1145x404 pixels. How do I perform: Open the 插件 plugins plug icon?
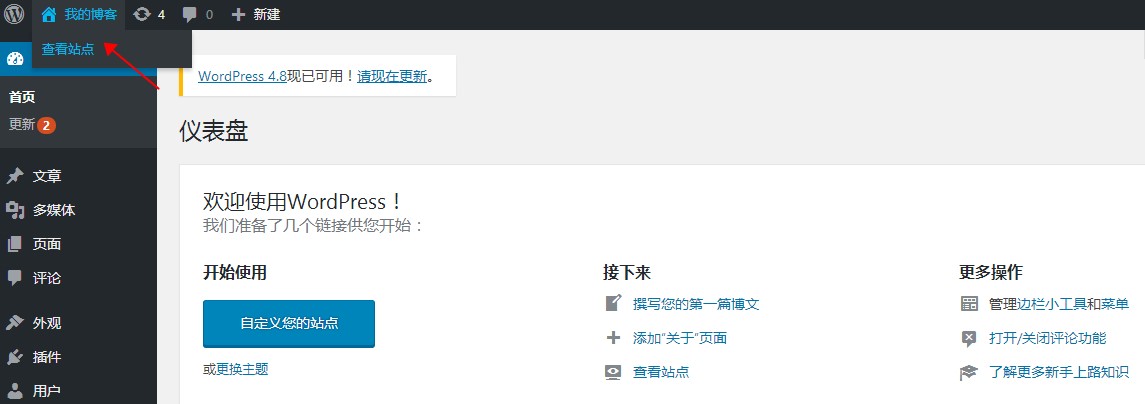pos(15,357)
